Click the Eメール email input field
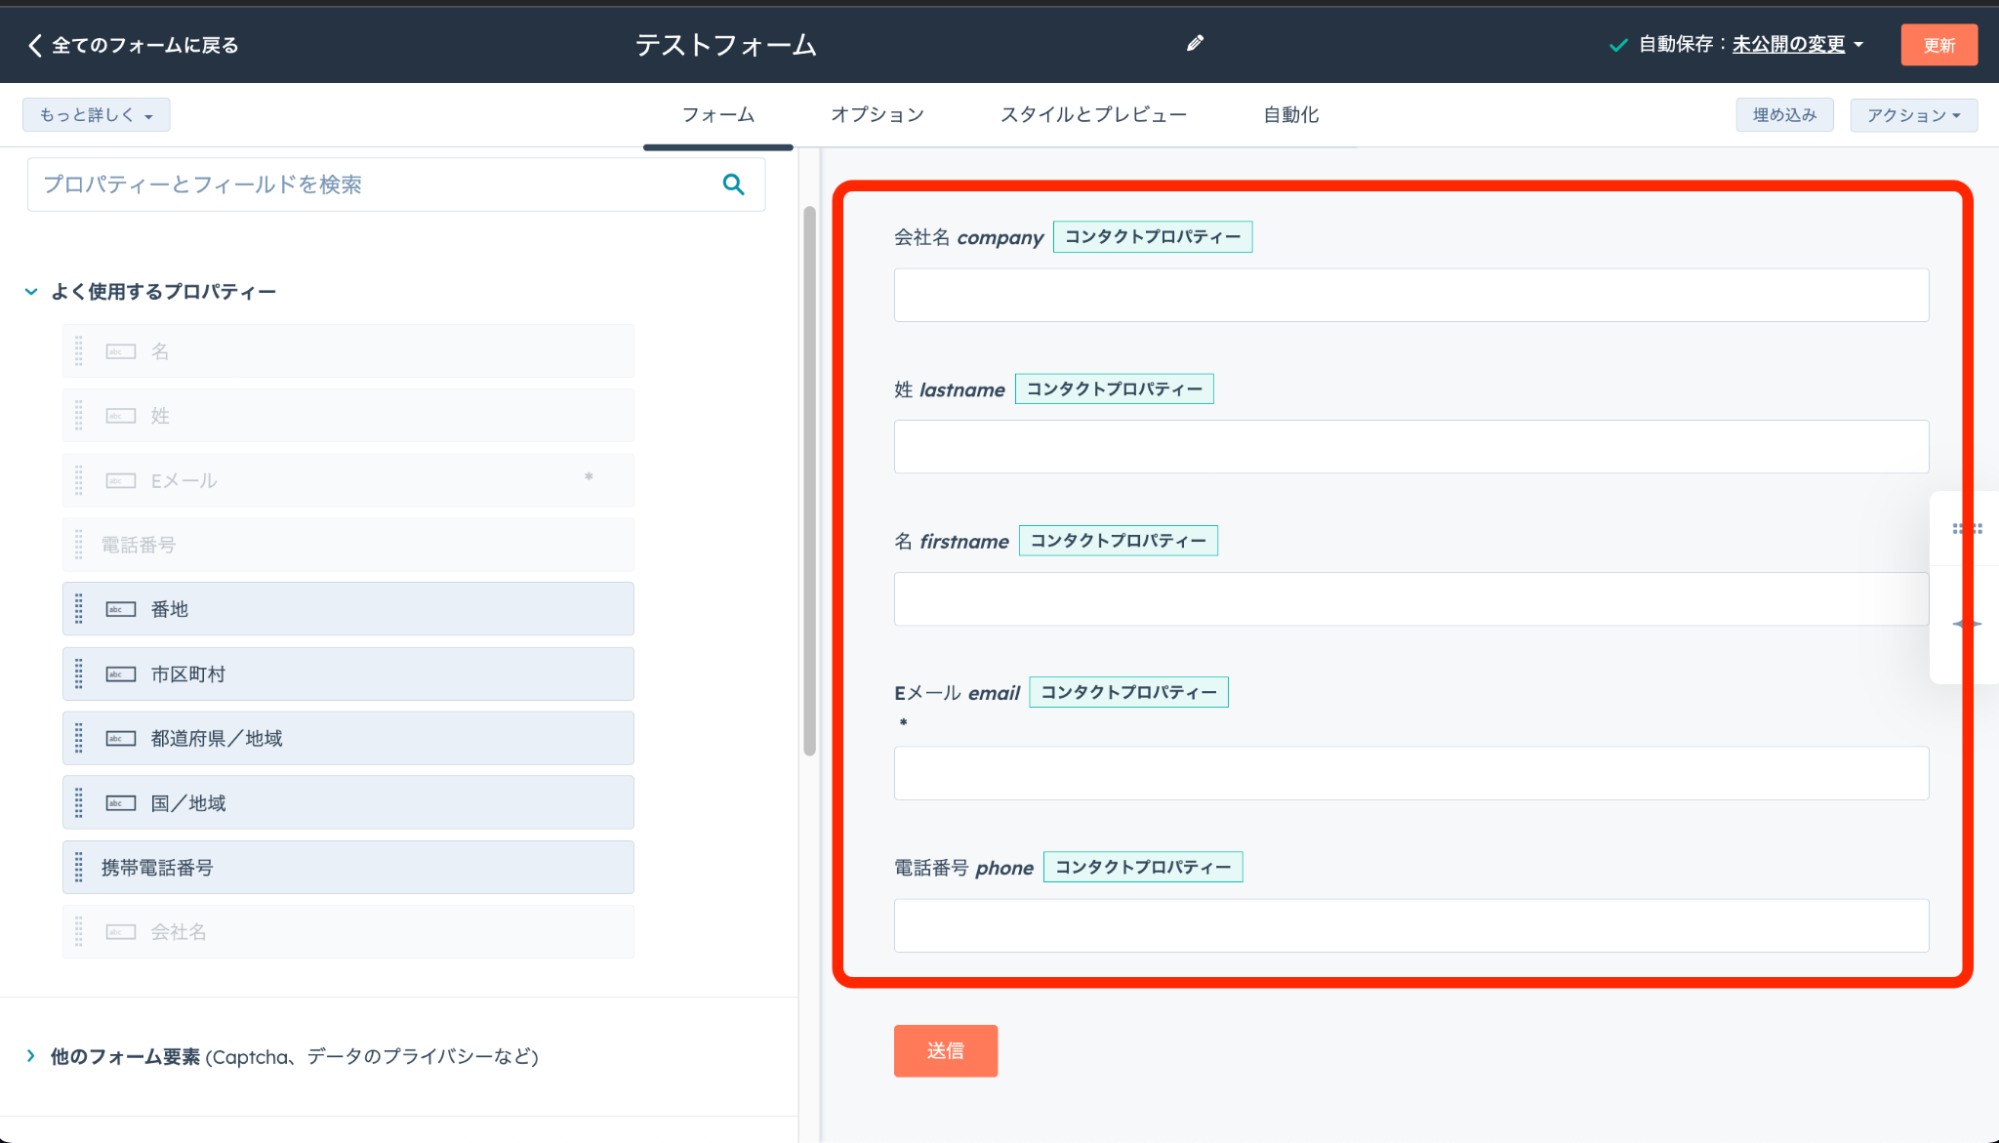Image resolution: width=1999 pixels, height=1143 pixels. pyautogui.click(x=1411, y=773)
